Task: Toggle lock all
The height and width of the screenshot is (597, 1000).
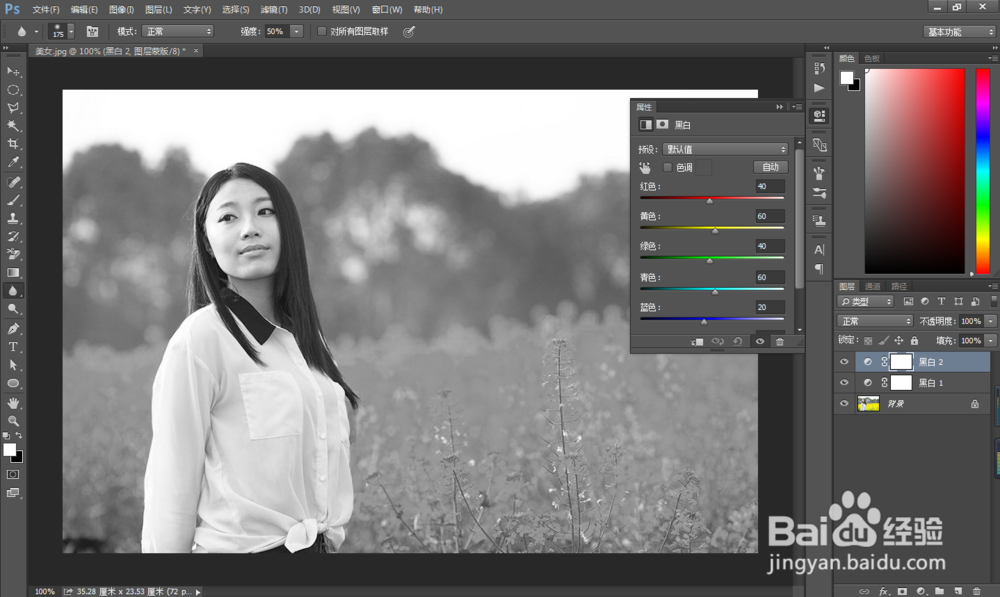Action: tap(914, 341)
